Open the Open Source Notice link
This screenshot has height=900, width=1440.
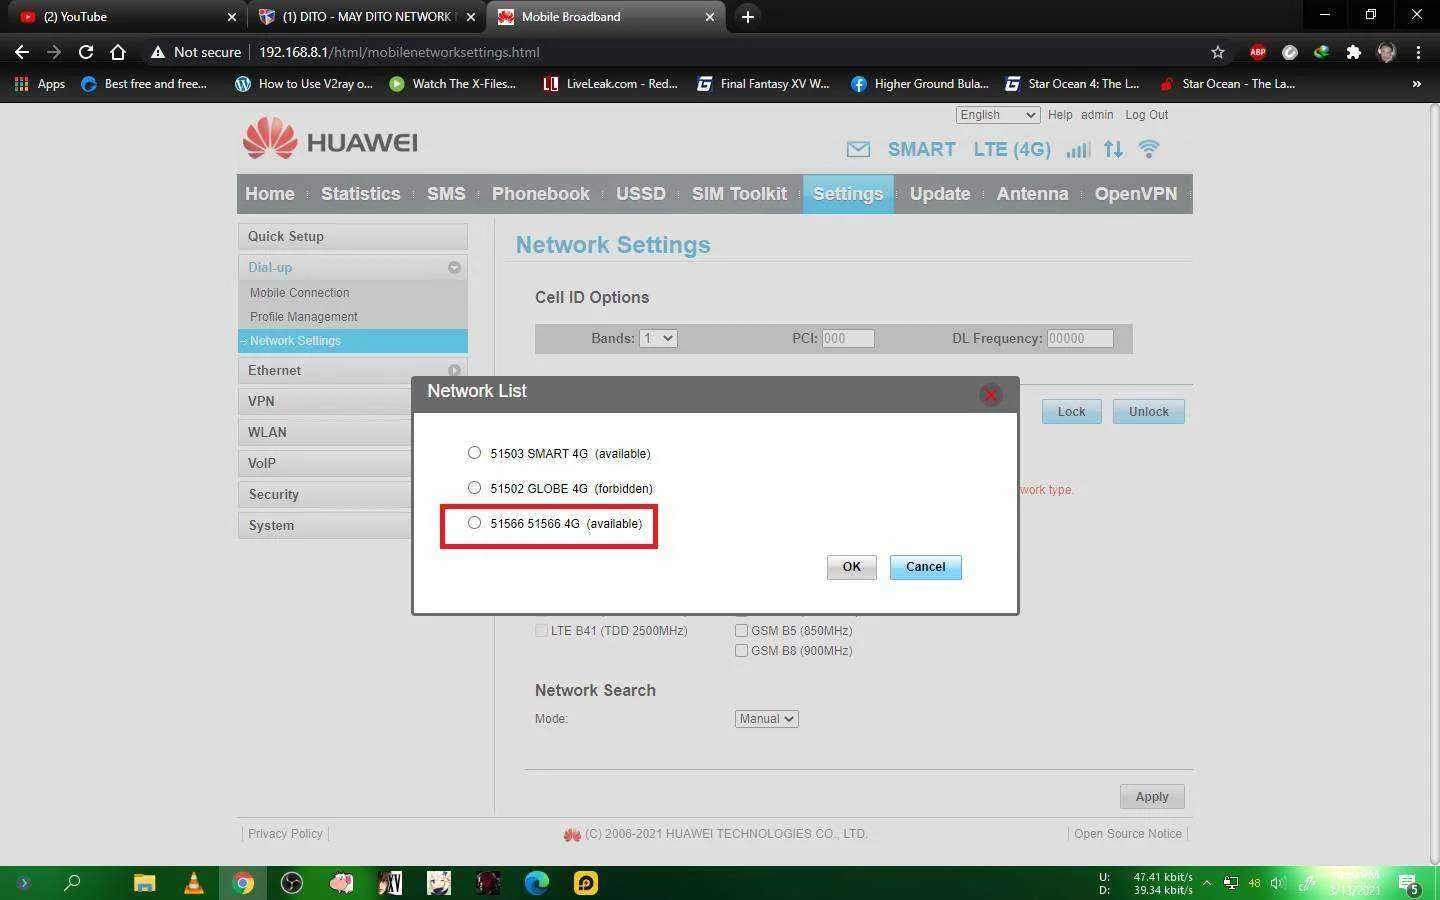(x=1128, y=834)
